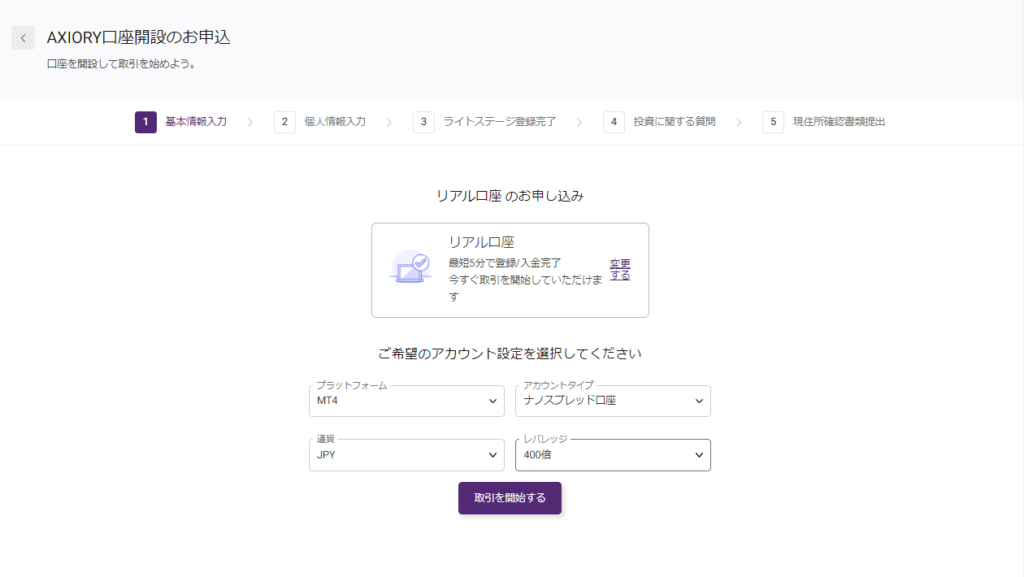Go to the 投資に関する質問 step
The height and width of the screenshot is (577, 1024).
click(x=674, y=122)
